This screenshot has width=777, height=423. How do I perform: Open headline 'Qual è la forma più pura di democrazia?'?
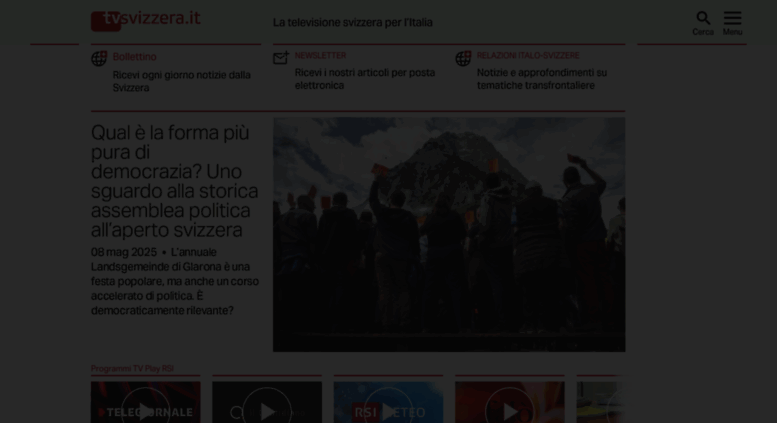(x=174, y=181)
